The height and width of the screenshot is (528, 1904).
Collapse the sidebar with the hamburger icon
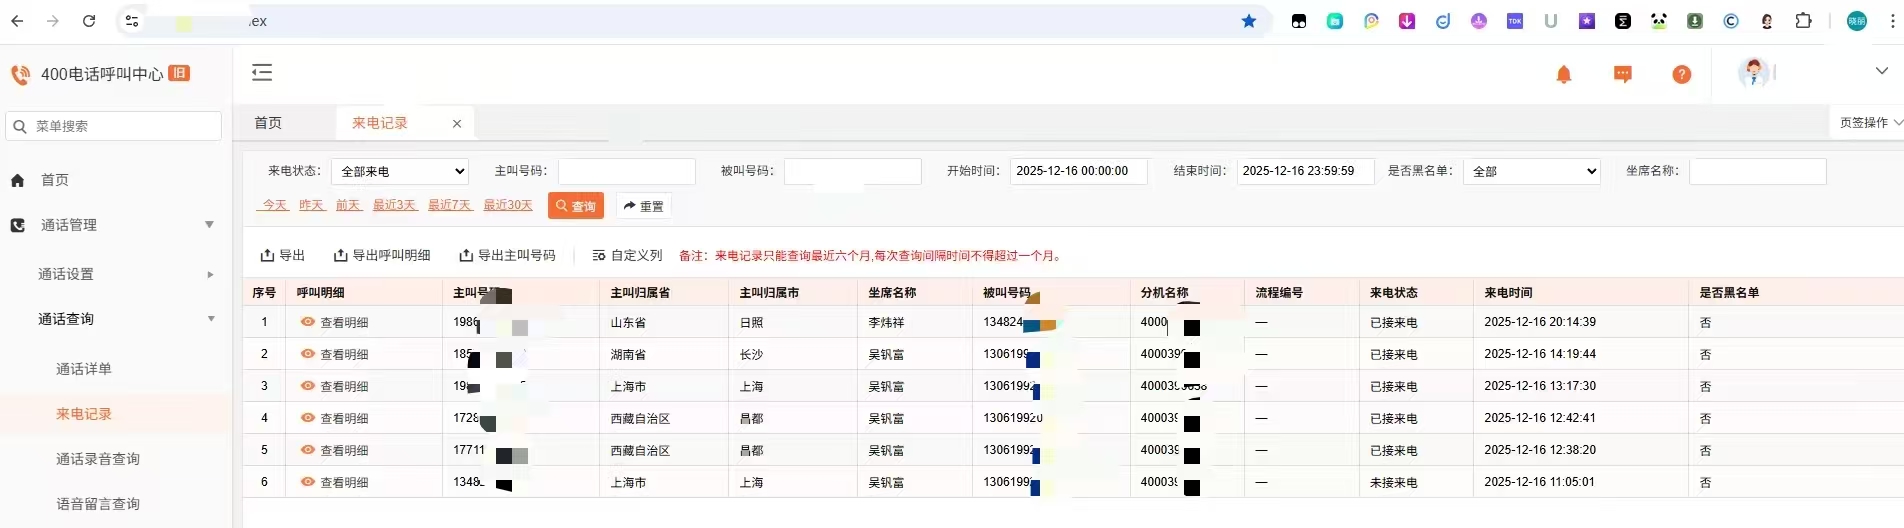click(262, 72)
